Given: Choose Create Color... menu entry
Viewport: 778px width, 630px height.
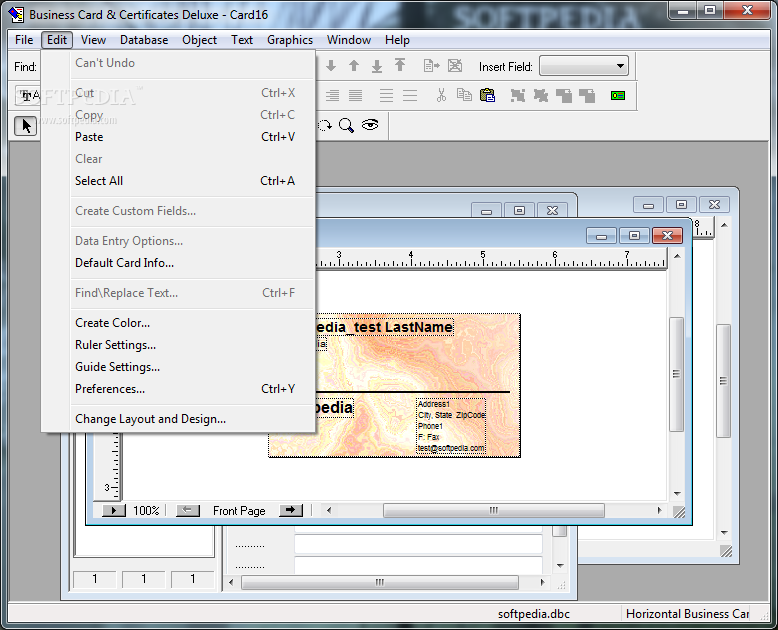Looking at the screenshot, I should pos(185,323).
